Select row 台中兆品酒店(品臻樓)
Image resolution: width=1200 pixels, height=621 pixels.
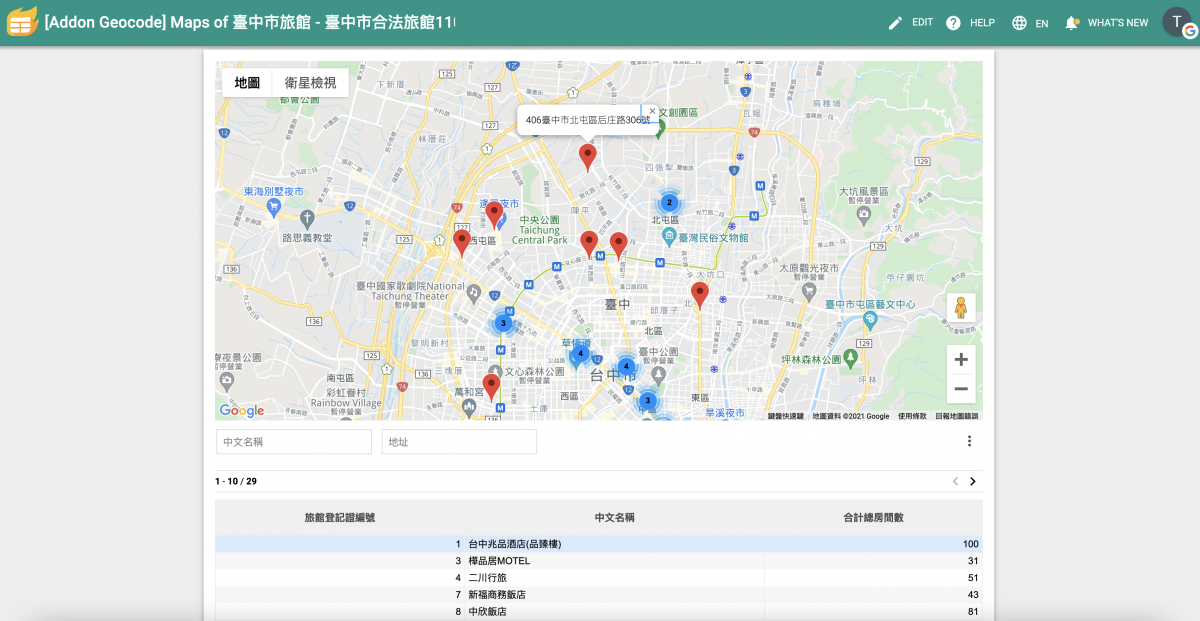(599, 544)
